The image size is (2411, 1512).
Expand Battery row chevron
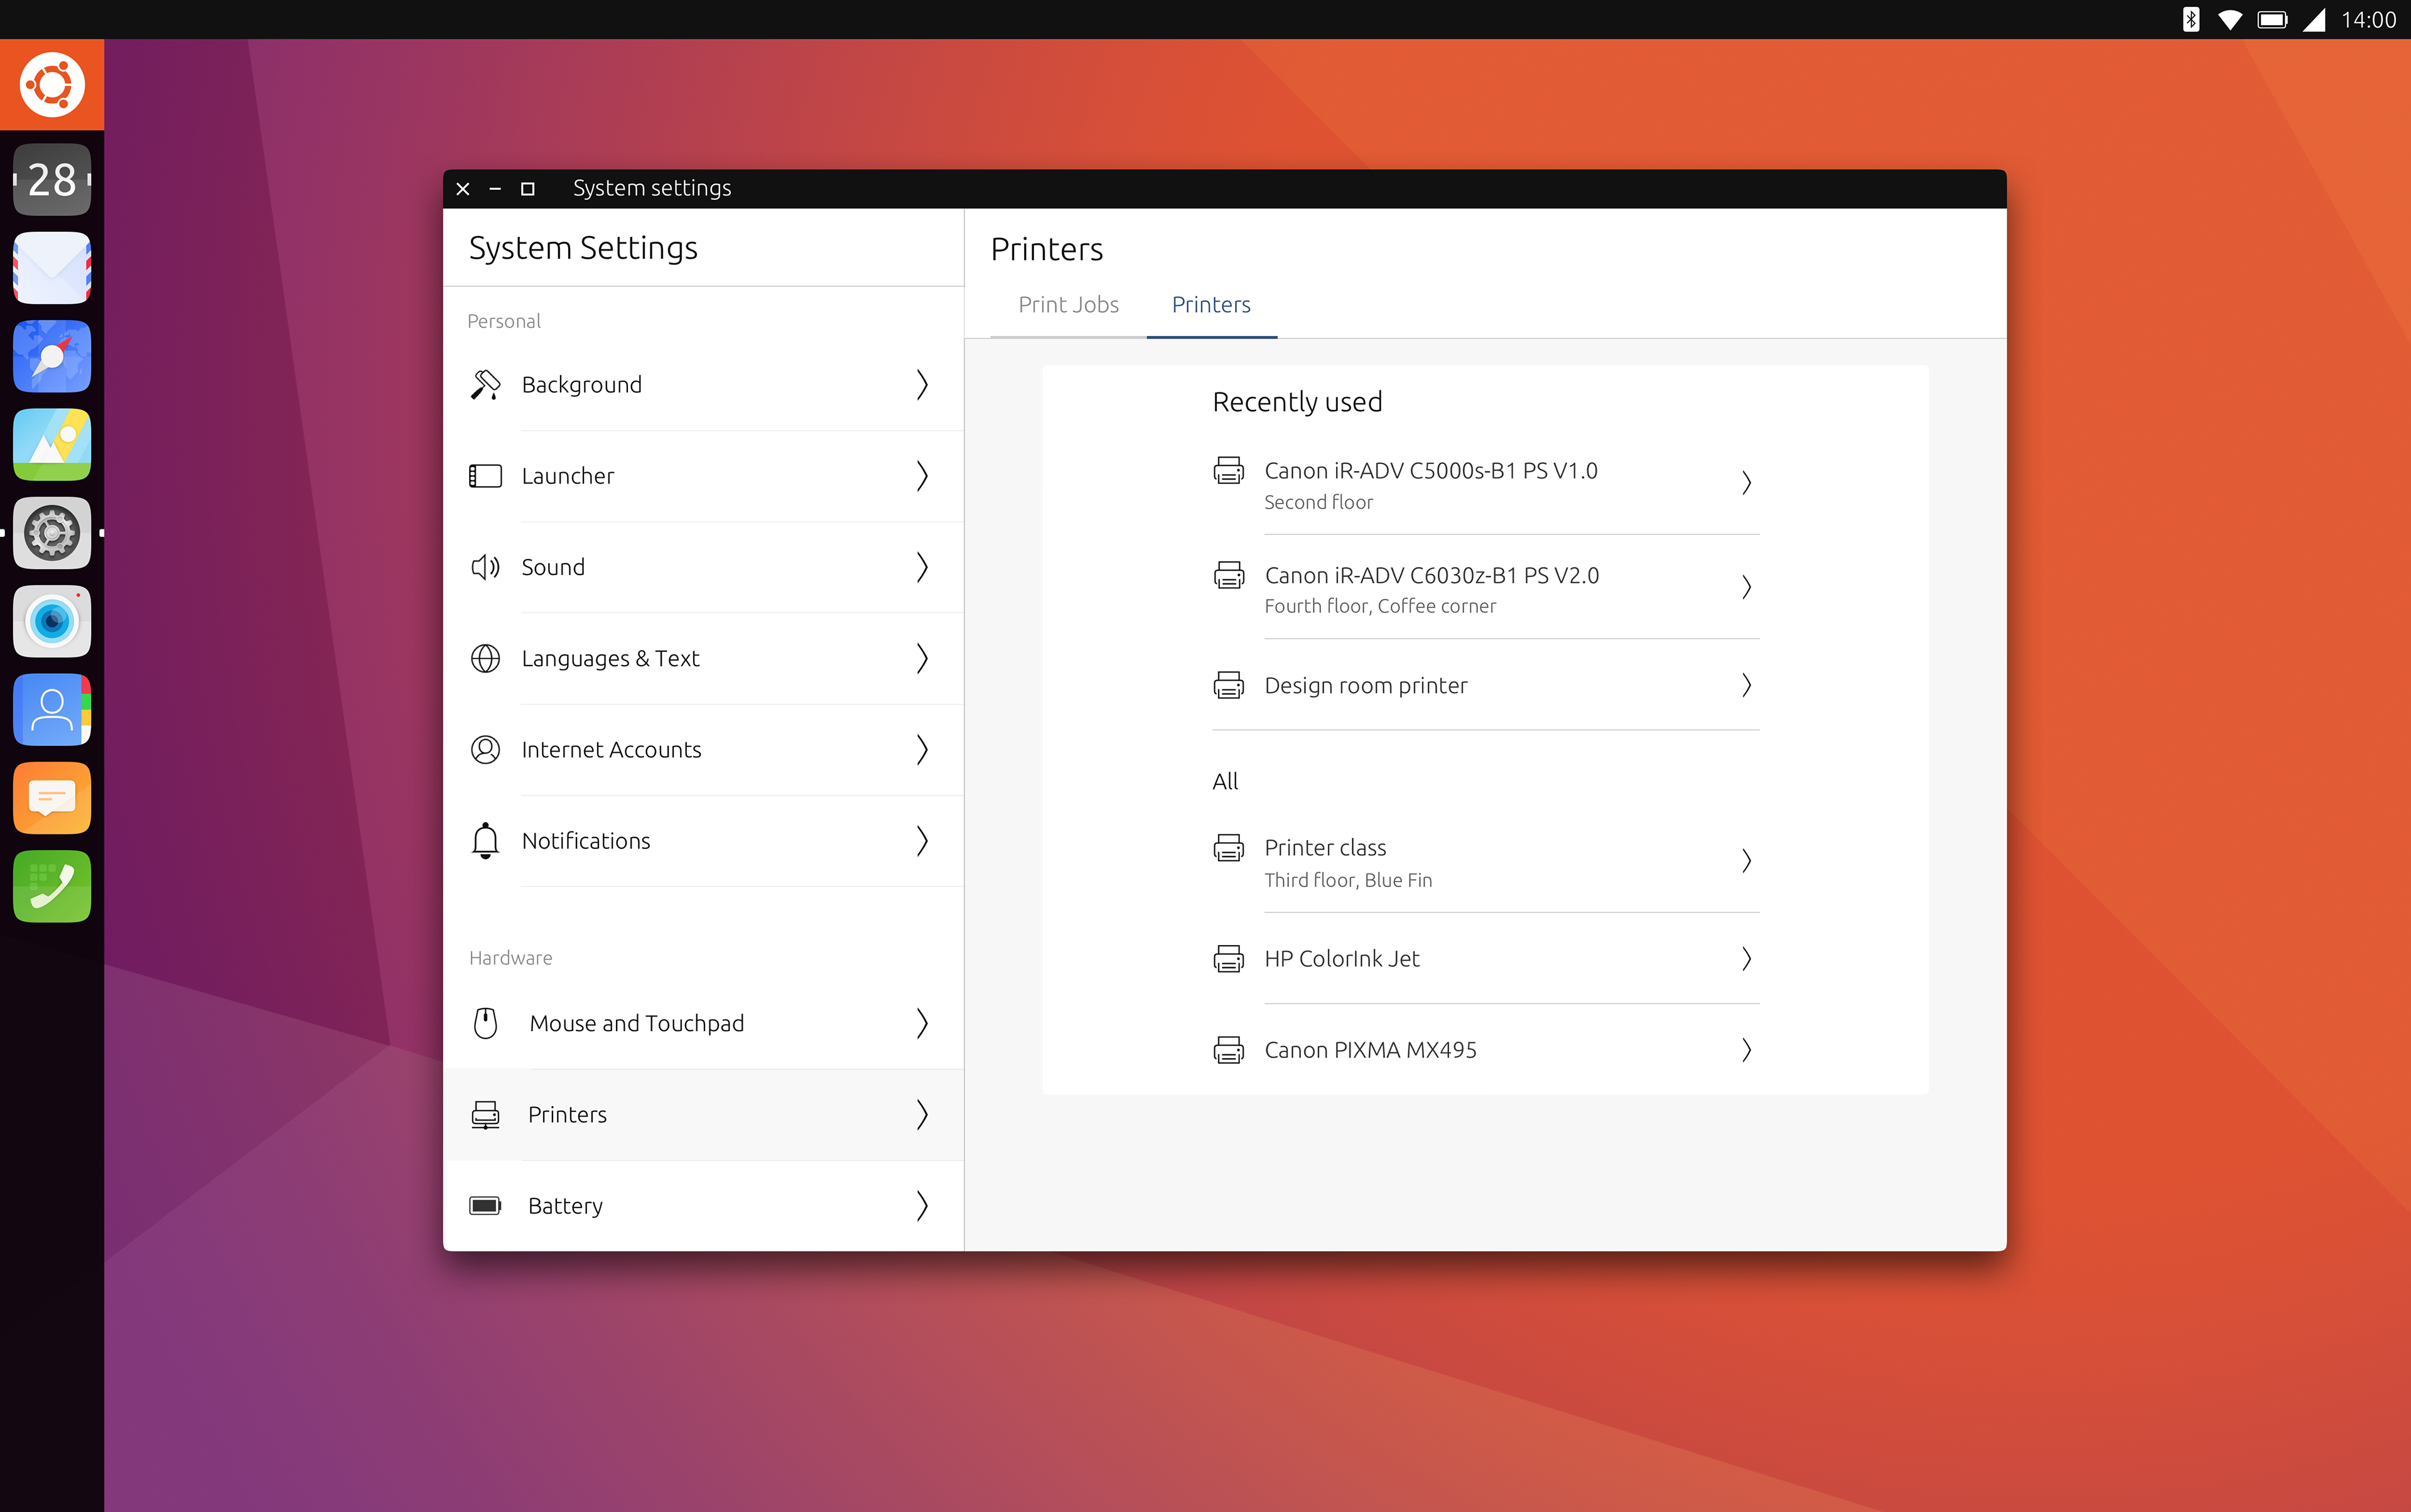[x=922, y=1205]
